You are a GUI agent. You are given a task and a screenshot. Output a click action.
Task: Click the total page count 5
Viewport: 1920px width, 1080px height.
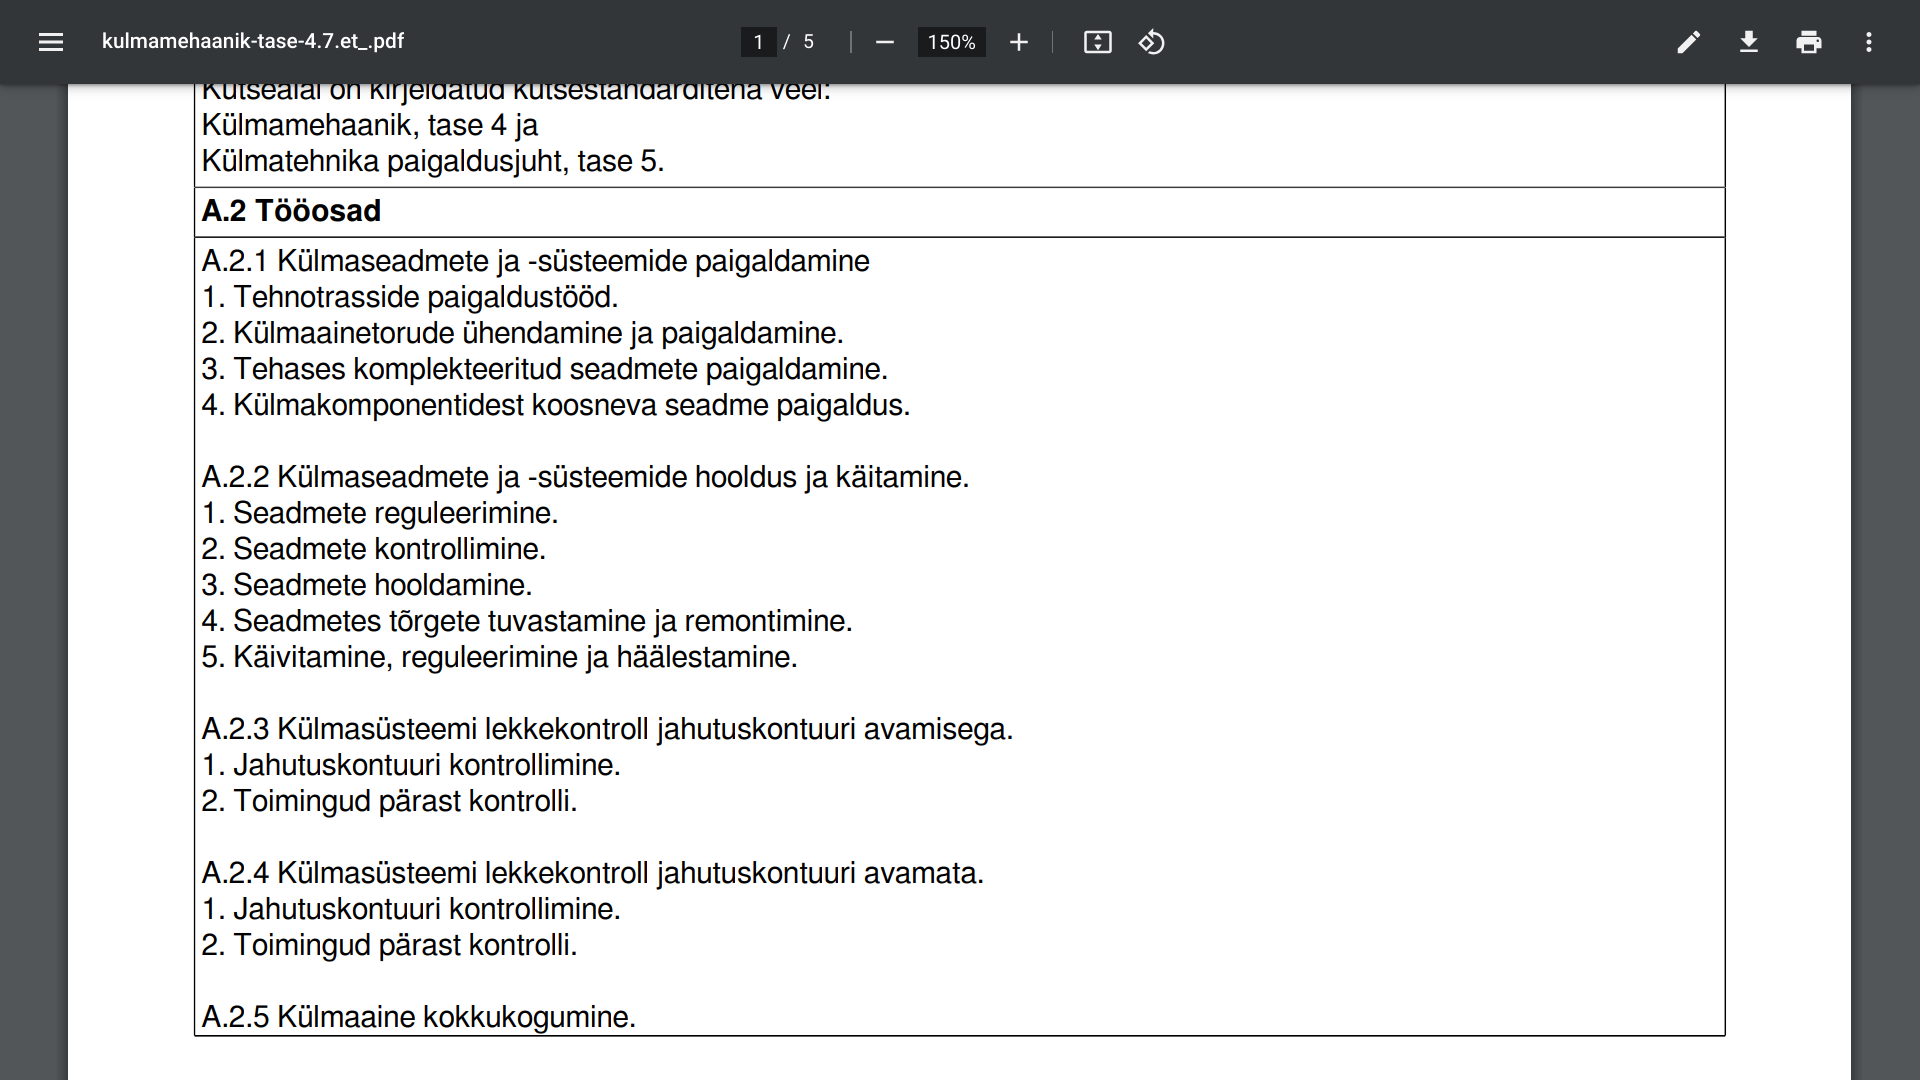click(x=808, y=42)
